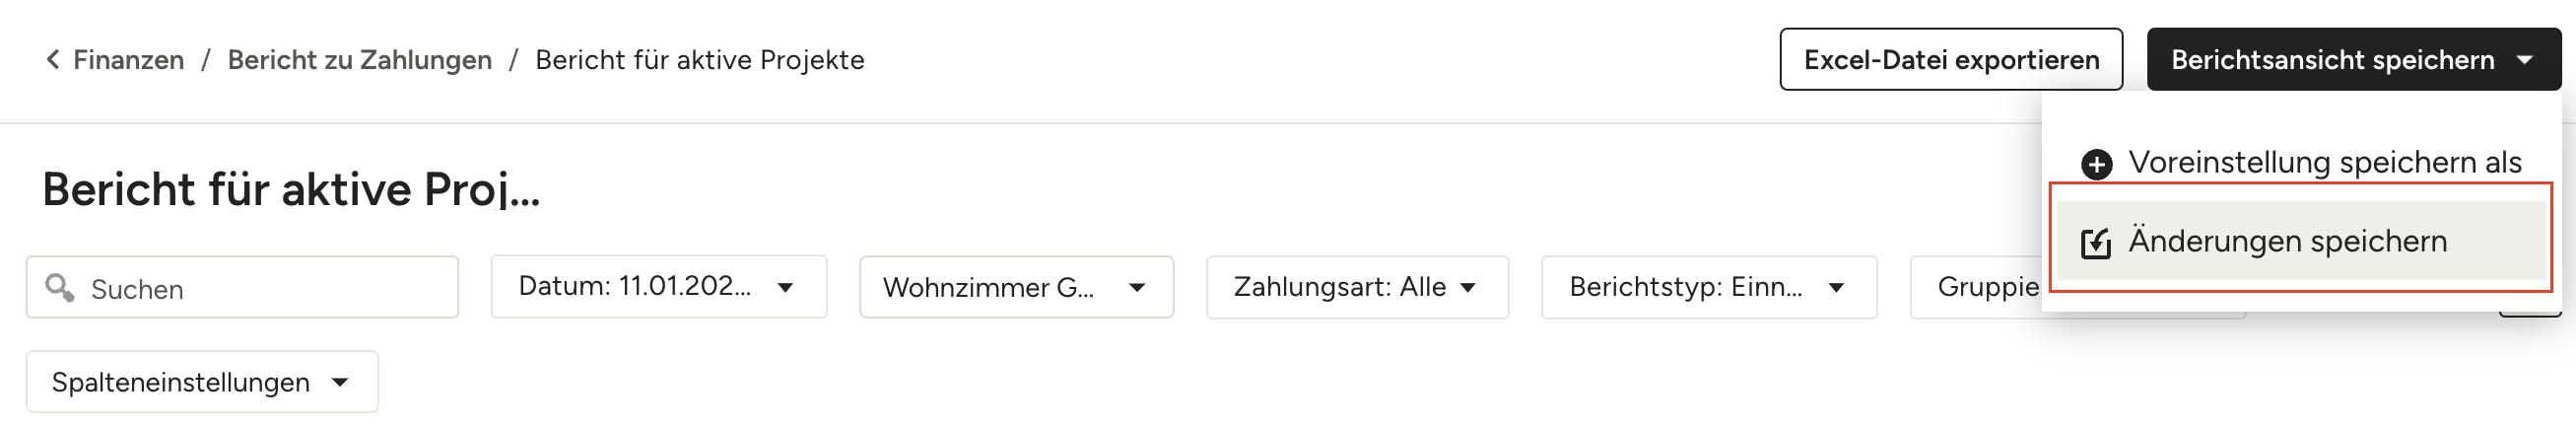Click into the Suchen search field

pos(260,288)
